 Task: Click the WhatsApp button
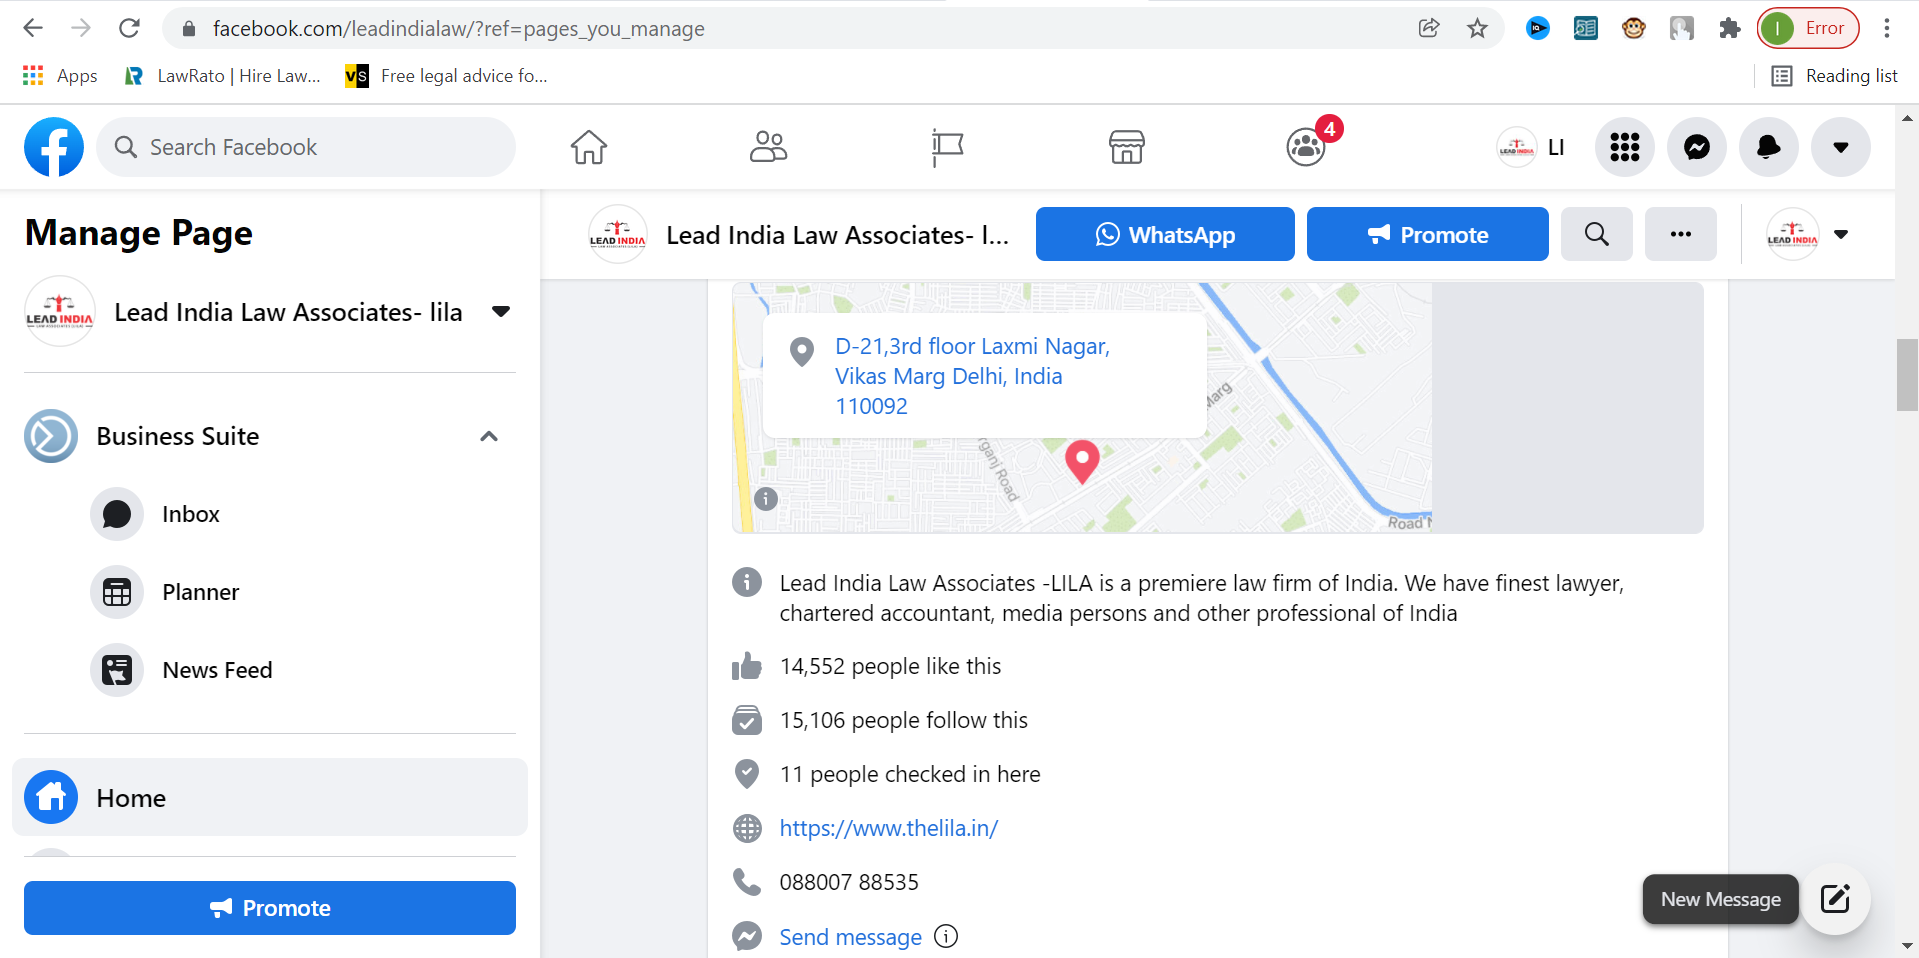click(1165, 234)
